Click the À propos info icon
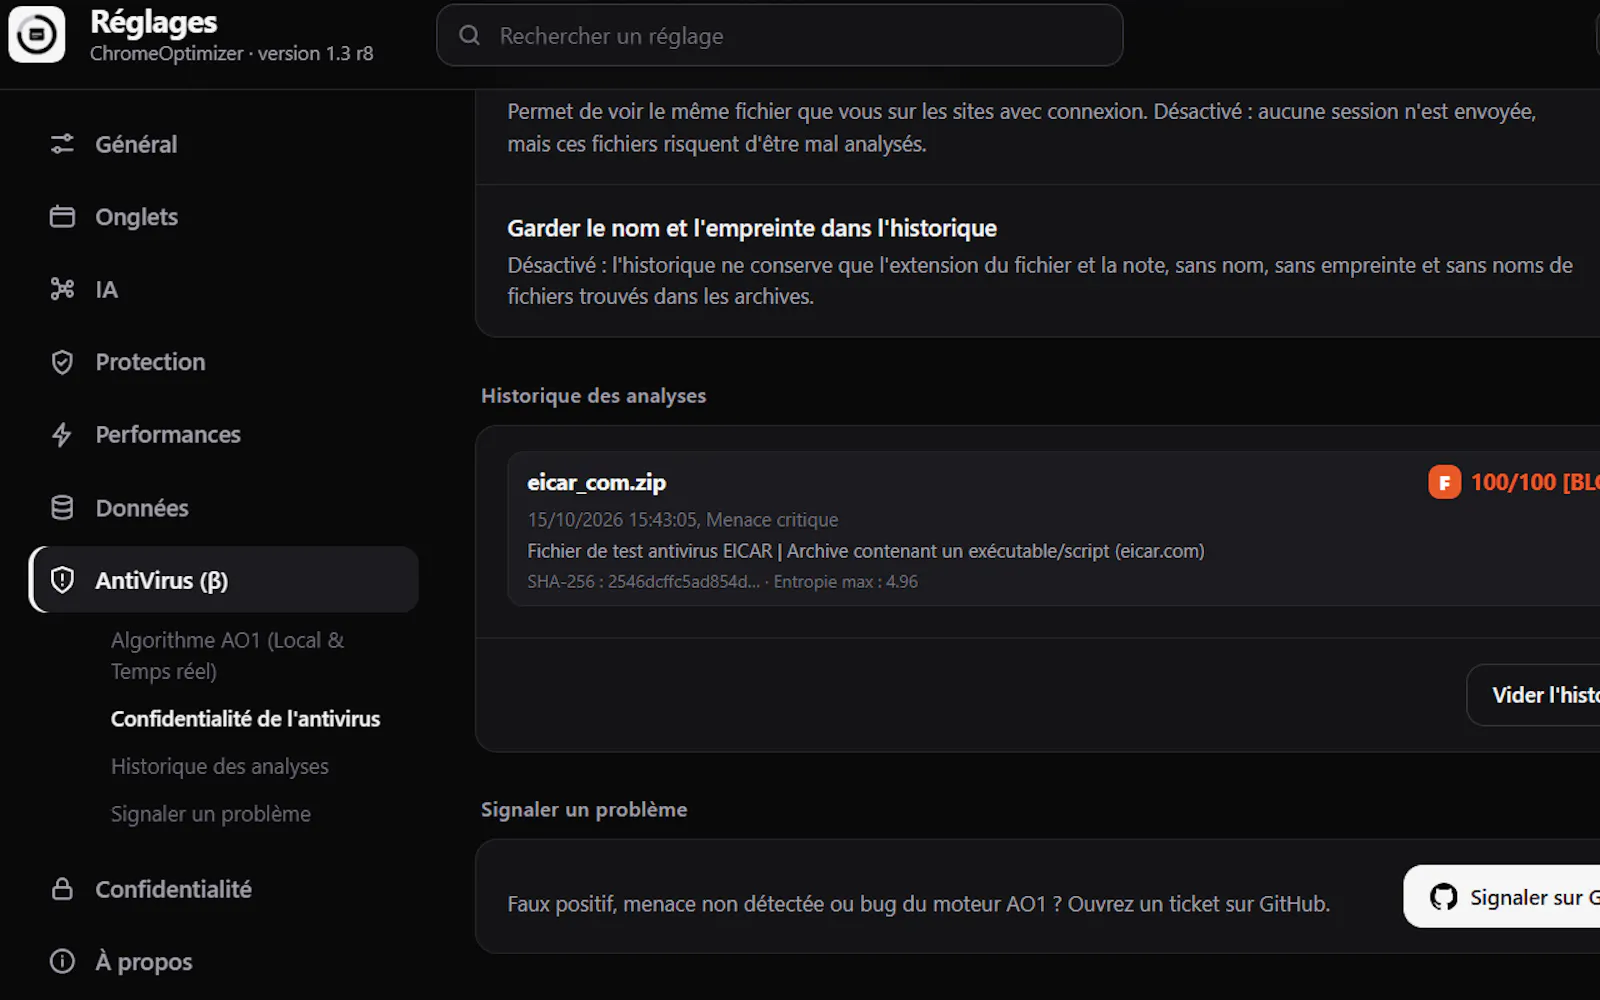The height and width of the screenshot is (1000, 1600). click(62, 961)
